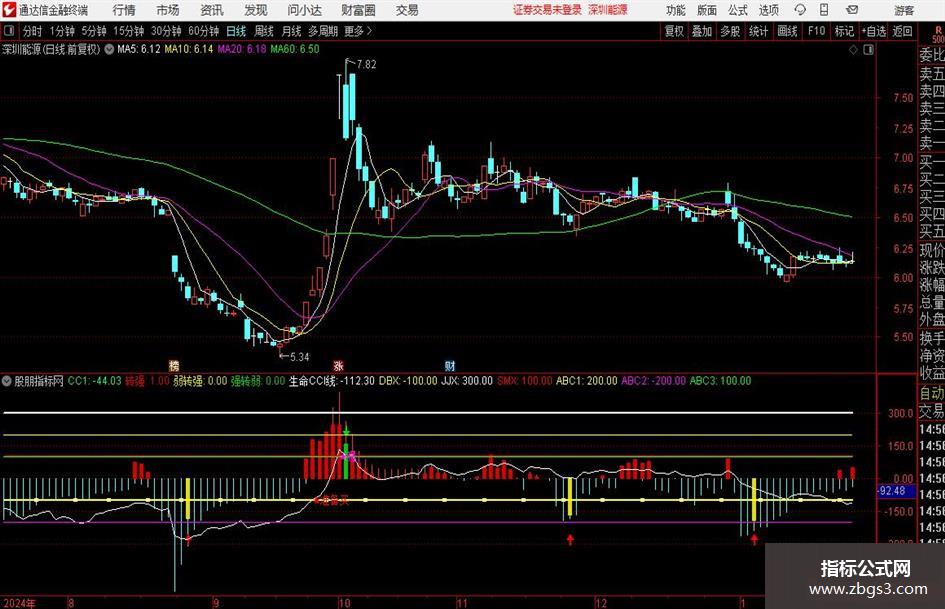
Task: Open the mobile phone icon in title bar
Action: 824,10
